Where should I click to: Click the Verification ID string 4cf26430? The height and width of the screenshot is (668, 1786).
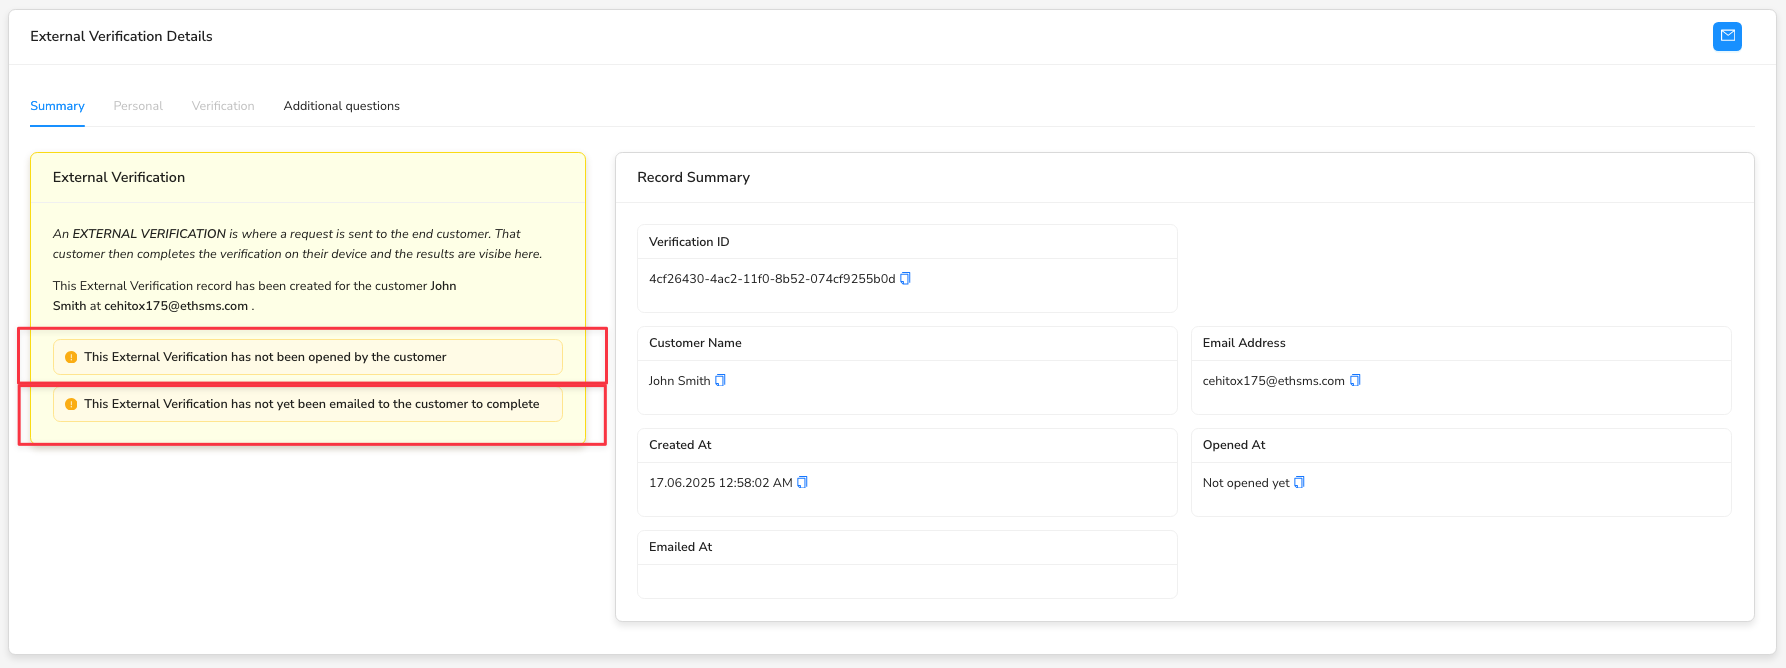(771, 279)
